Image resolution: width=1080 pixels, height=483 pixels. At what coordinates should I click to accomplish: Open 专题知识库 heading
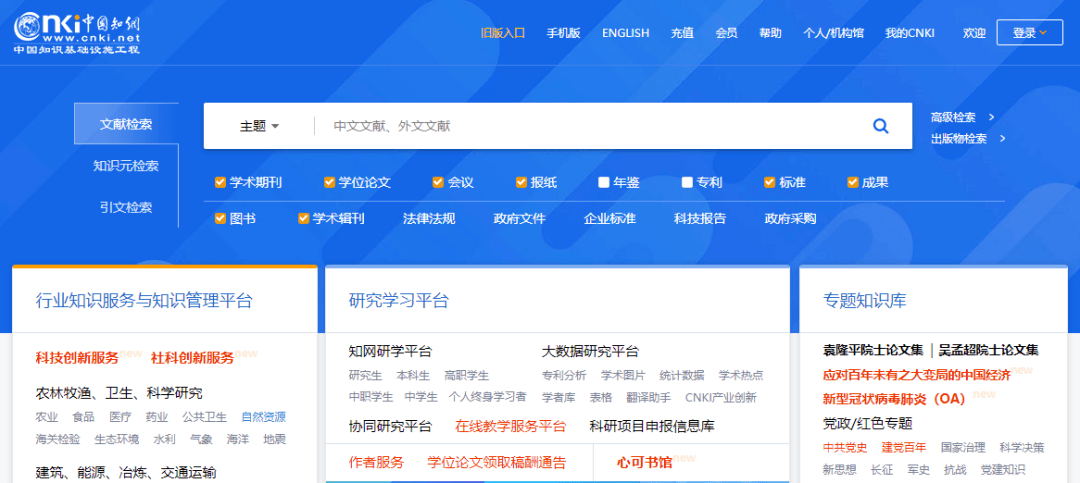coord(864,300)
